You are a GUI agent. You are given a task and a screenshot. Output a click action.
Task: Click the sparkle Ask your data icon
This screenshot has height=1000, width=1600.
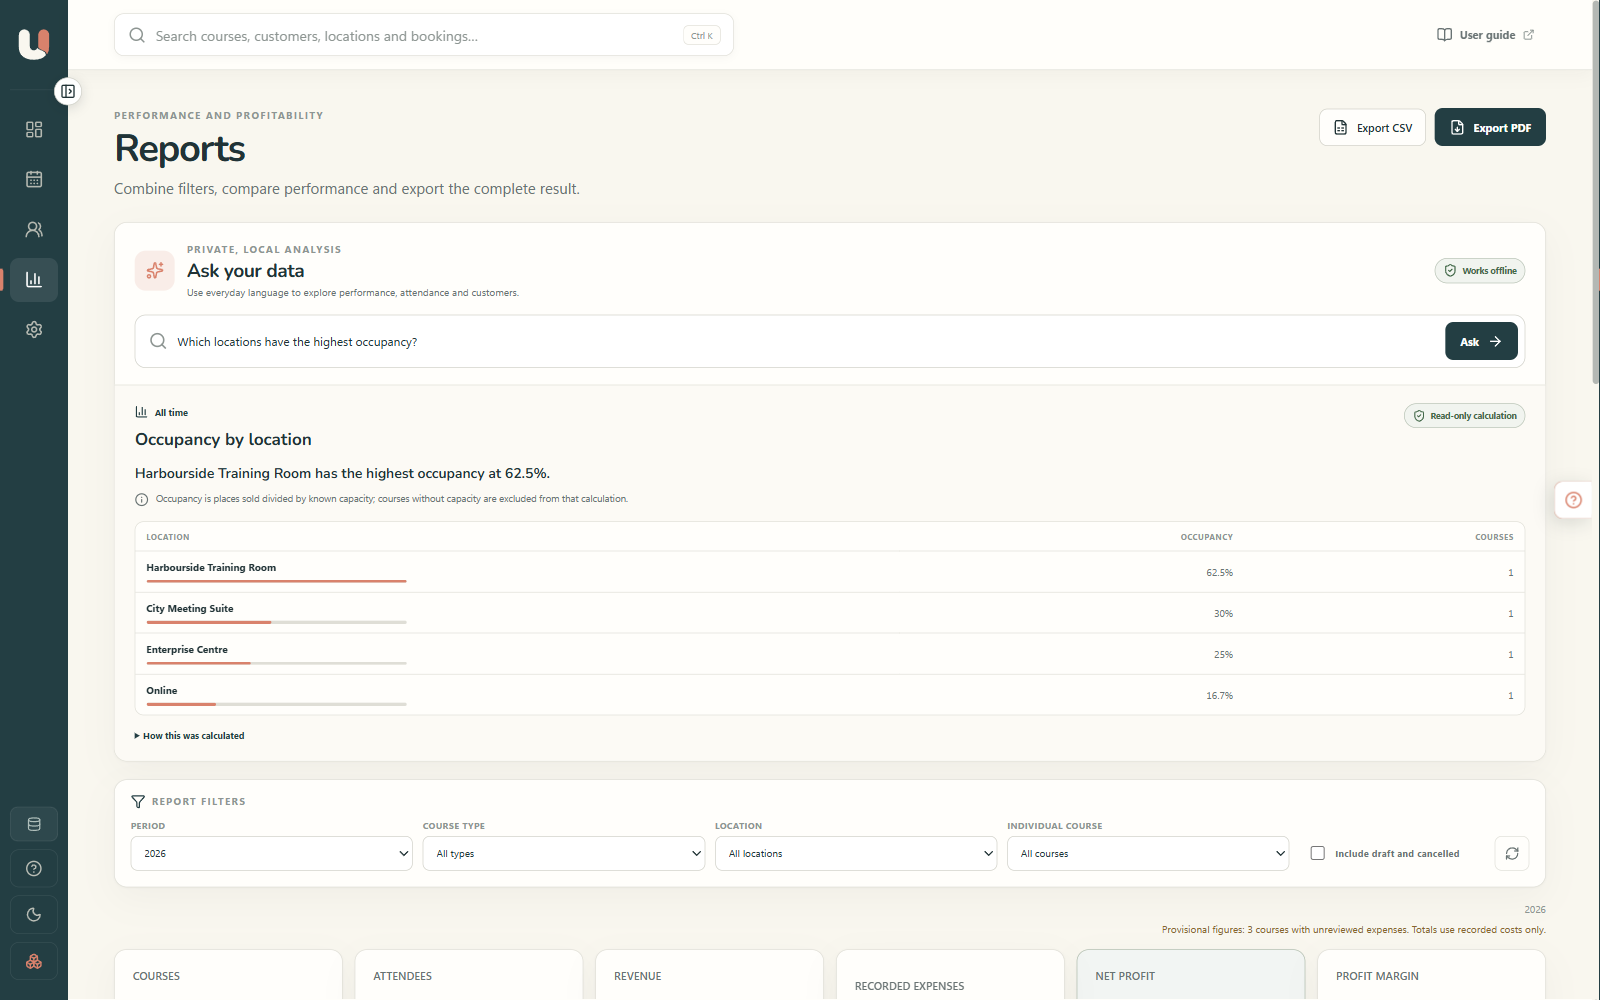155,271
